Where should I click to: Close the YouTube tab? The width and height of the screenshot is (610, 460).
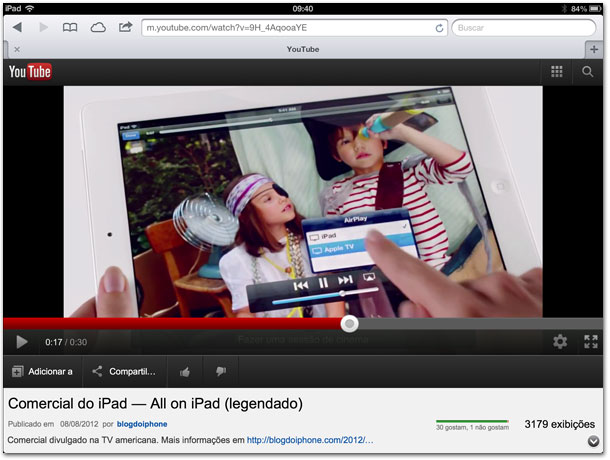click(x=17, y=49)
